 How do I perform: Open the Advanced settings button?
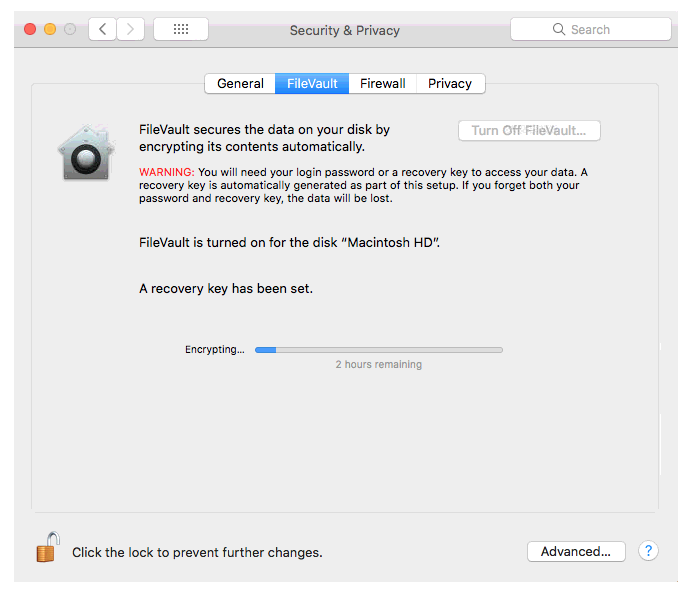pyautogui.click(x=576, y=551)
